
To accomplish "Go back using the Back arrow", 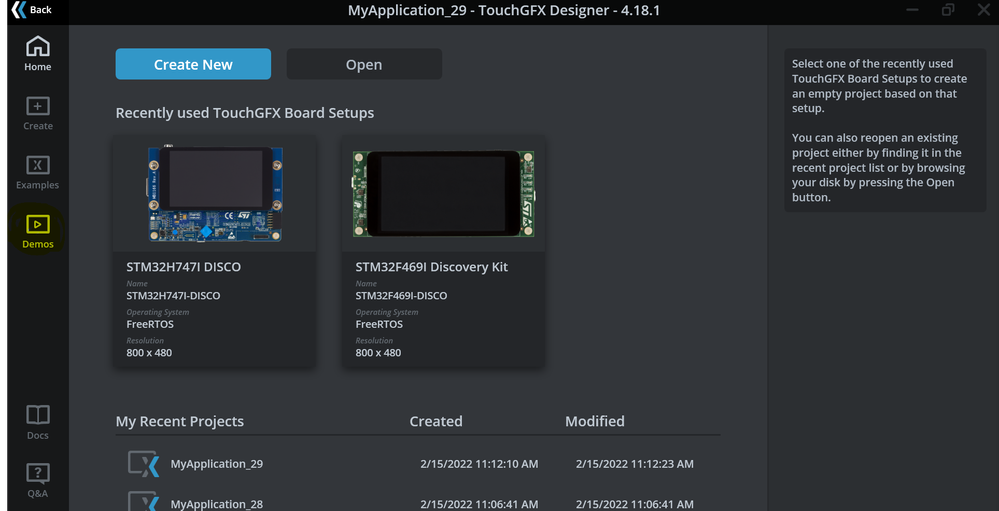I will (x=31, y=10).
